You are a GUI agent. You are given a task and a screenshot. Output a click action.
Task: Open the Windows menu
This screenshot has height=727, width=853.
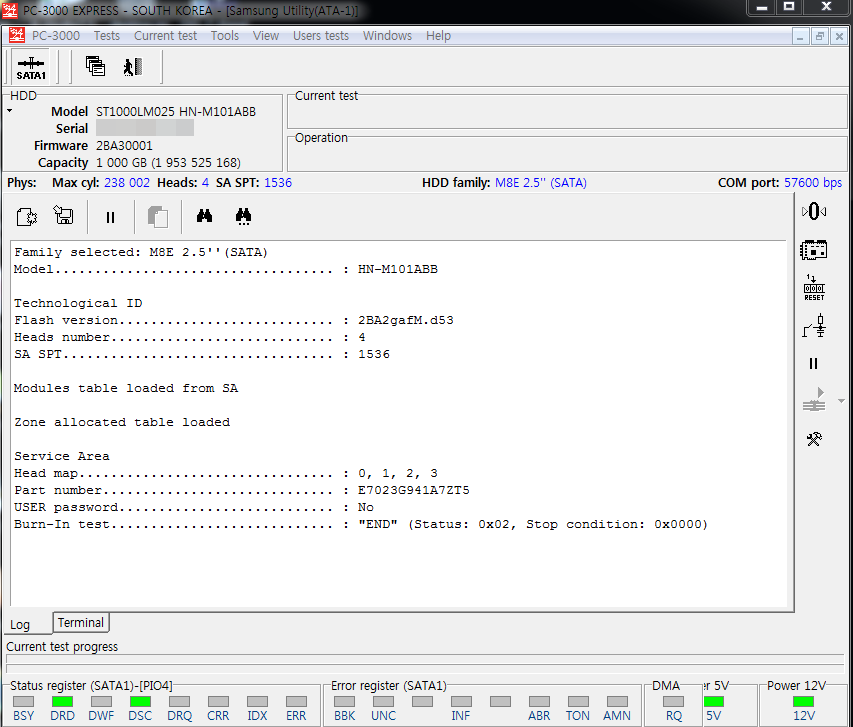point(387,36)
